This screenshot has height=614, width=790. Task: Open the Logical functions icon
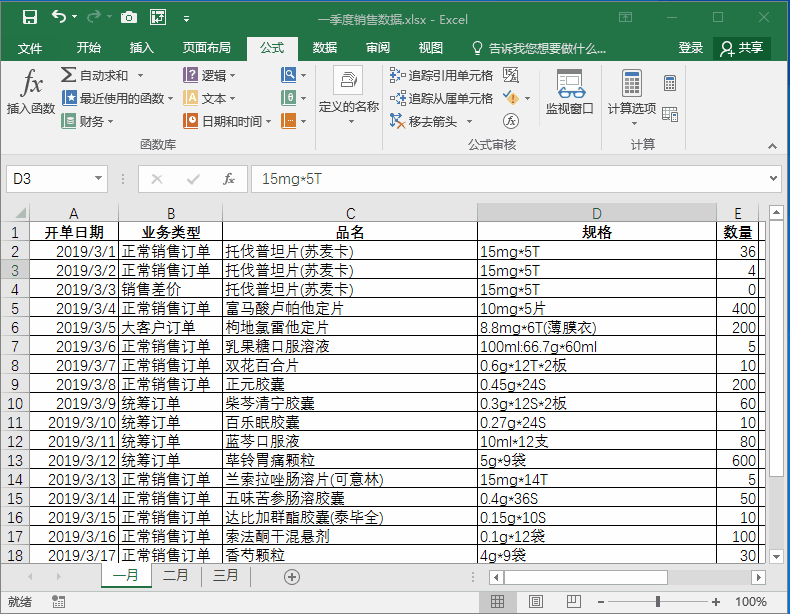pyautogui.click(x=190, y=75)
